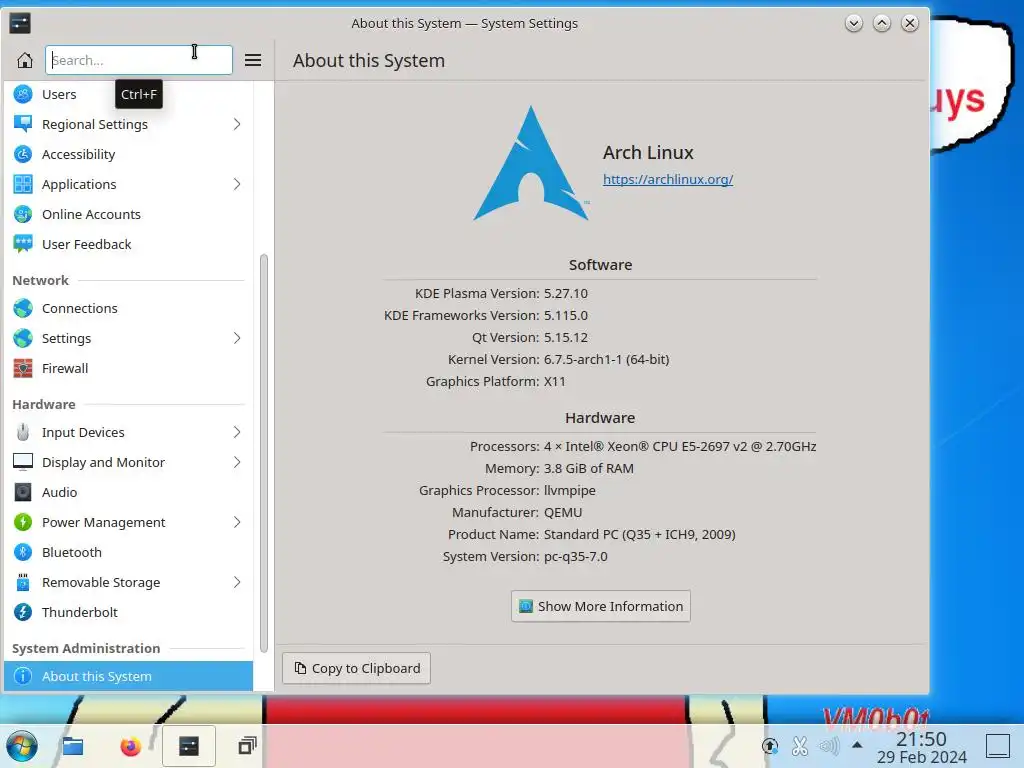Click the show desktop button
1024x768 pixels.
(998, 746)
